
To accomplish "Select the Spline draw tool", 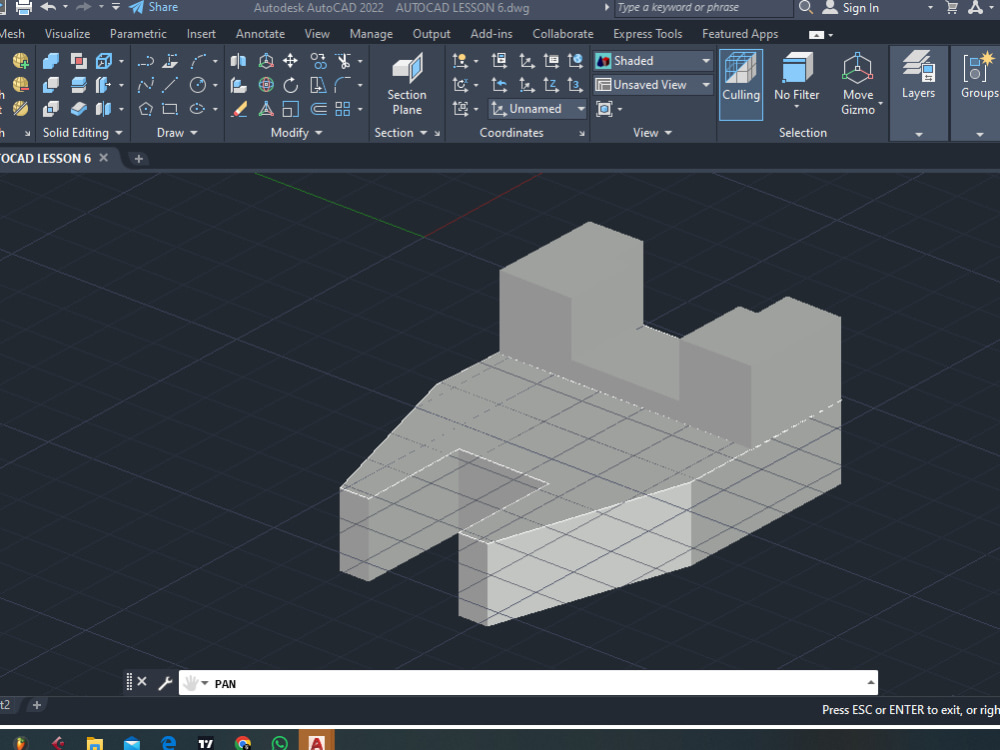I will 145,85.
